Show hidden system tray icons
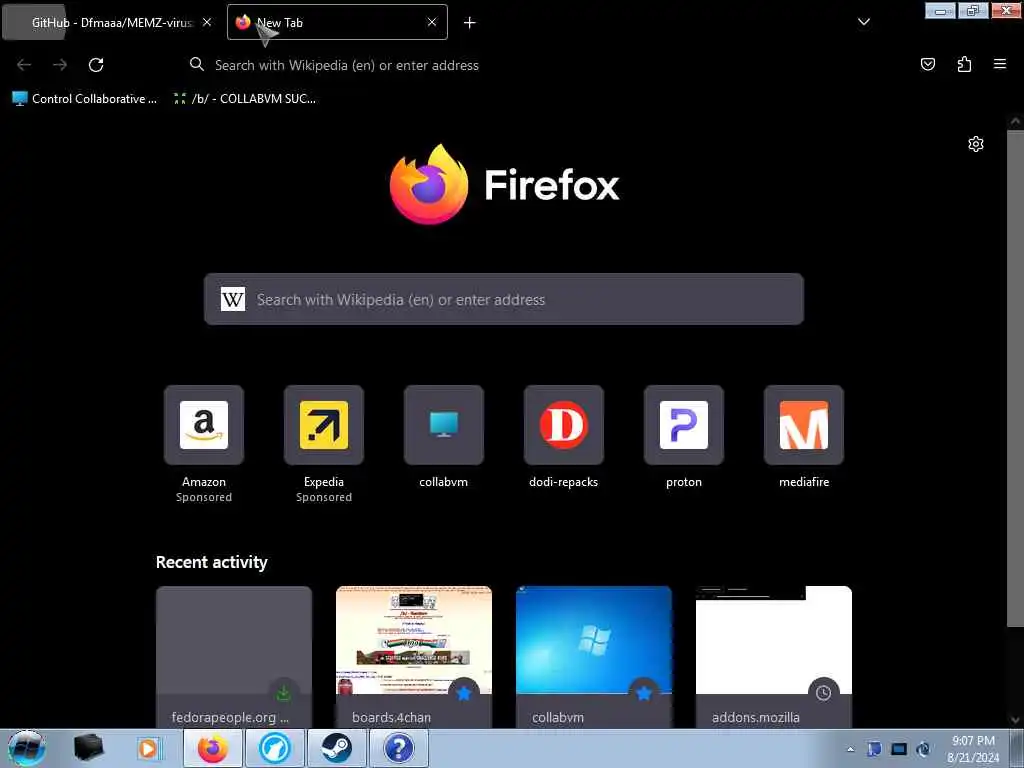 pos(850,749)
